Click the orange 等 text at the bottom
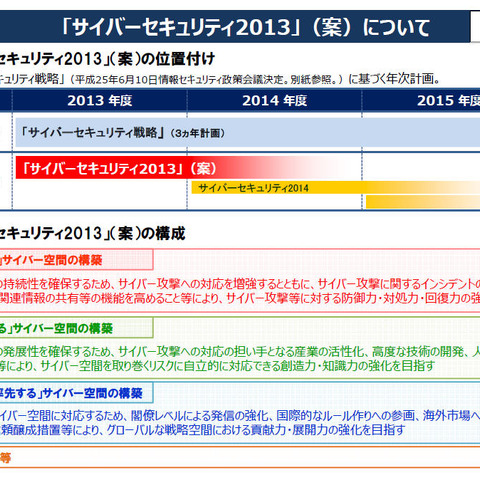 coord(5,458)
